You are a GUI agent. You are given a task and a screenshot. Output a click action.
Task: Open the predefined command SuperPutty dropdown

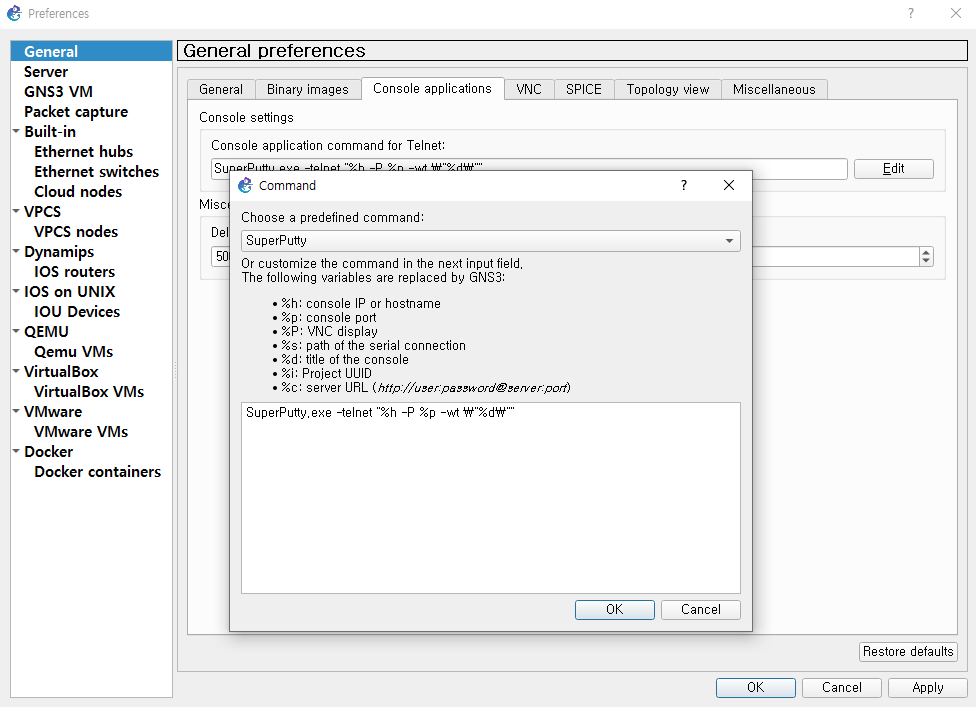[490, 240]
